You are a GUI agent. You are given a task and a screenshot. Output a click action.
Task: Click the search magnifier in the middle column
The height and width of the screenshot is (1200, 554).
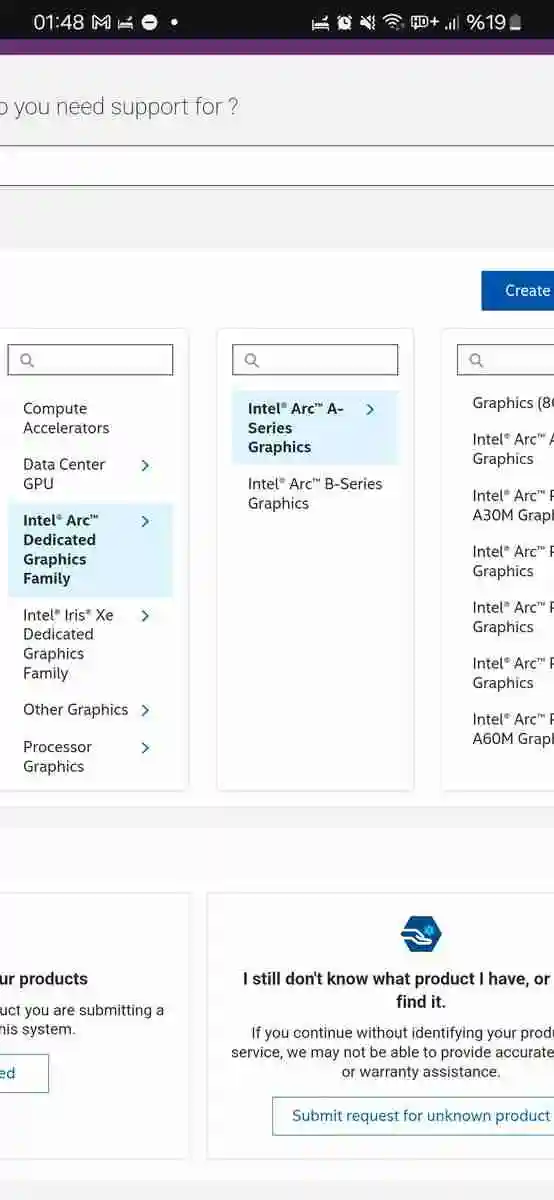point(252,360)
